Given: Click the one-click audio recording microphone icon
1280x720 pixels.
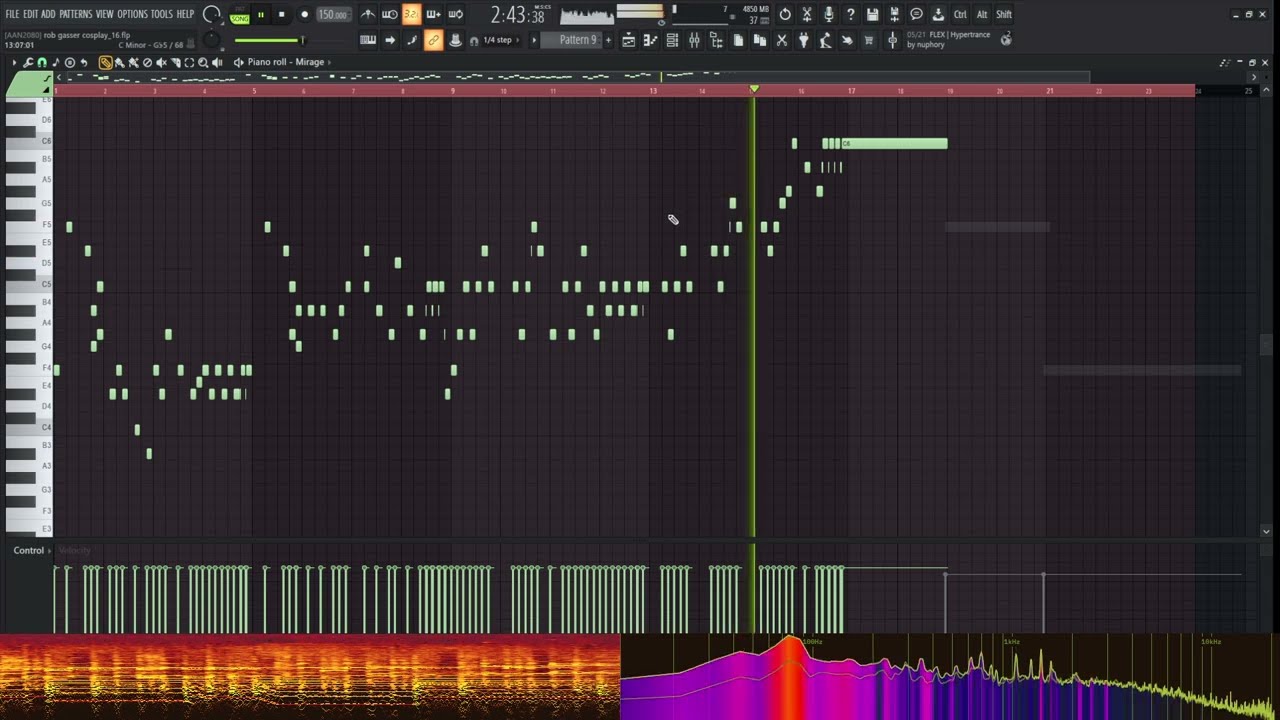Looking at the screenshot, I should (x=828, y=14).
